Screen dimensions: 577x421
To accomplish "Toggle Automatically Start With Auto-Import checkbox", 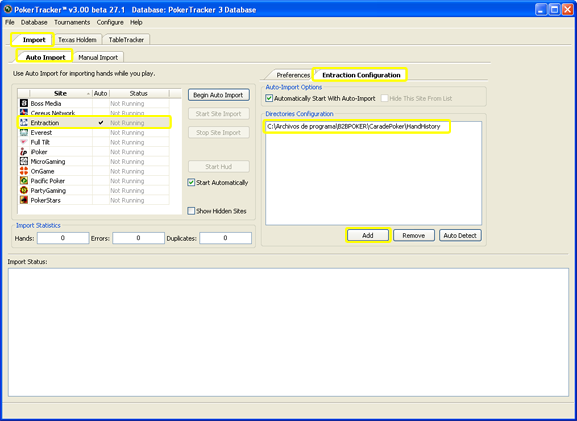I will [269, 98].
